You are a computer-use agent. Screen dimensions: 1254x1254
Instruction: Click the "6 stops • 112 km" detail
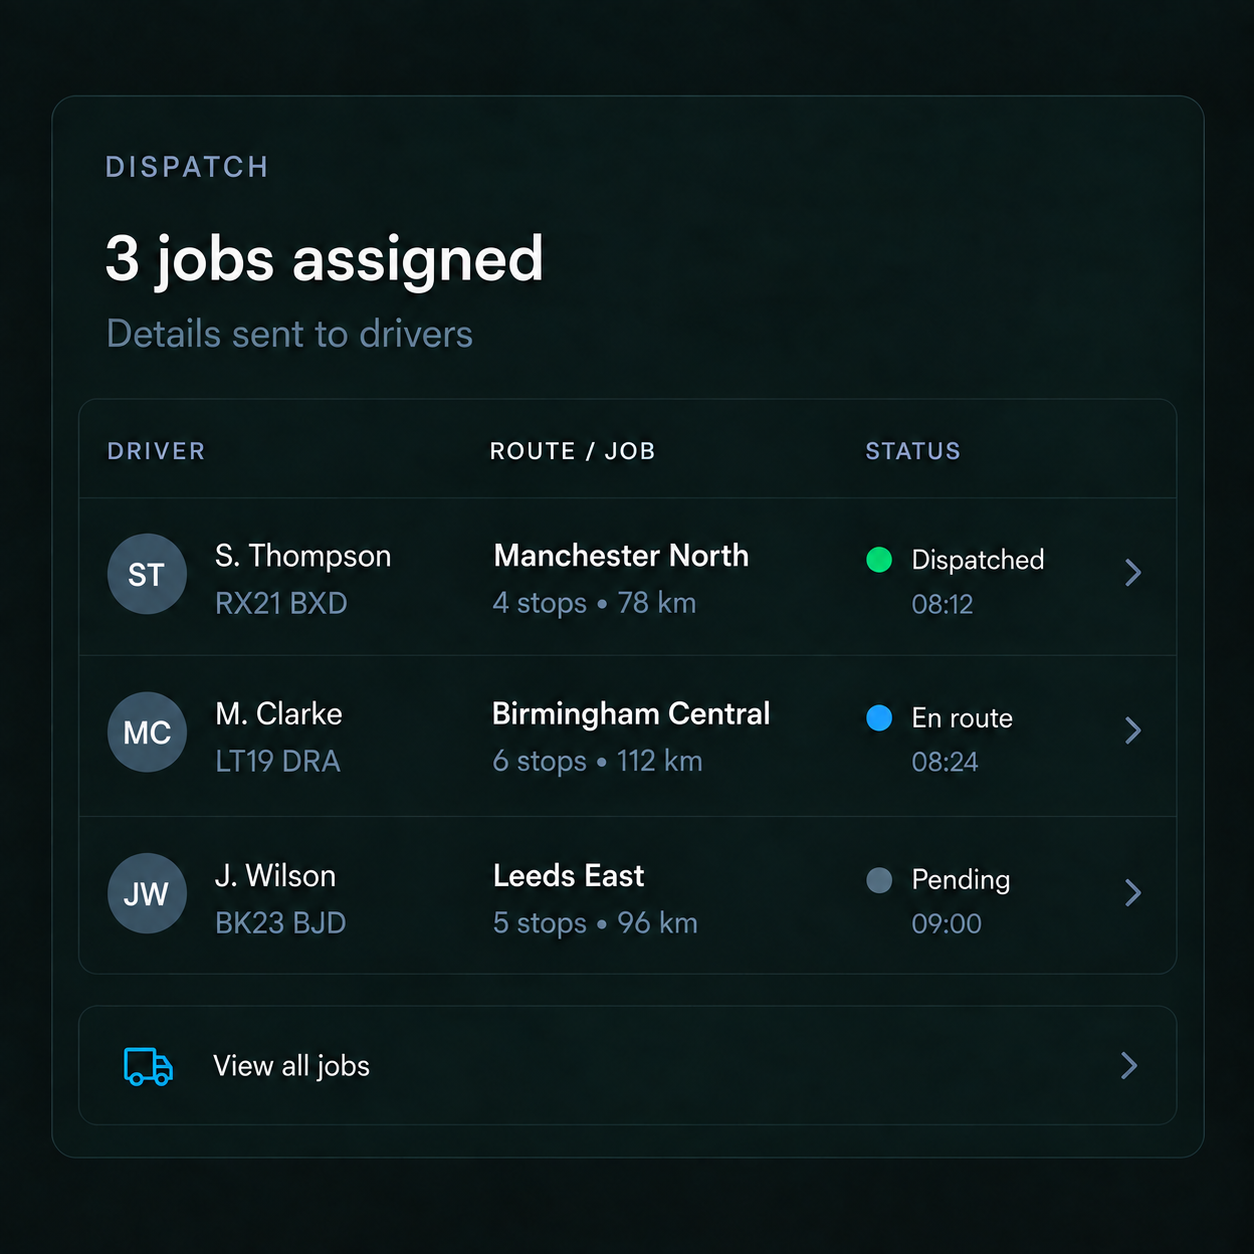[x=597, y=761]
